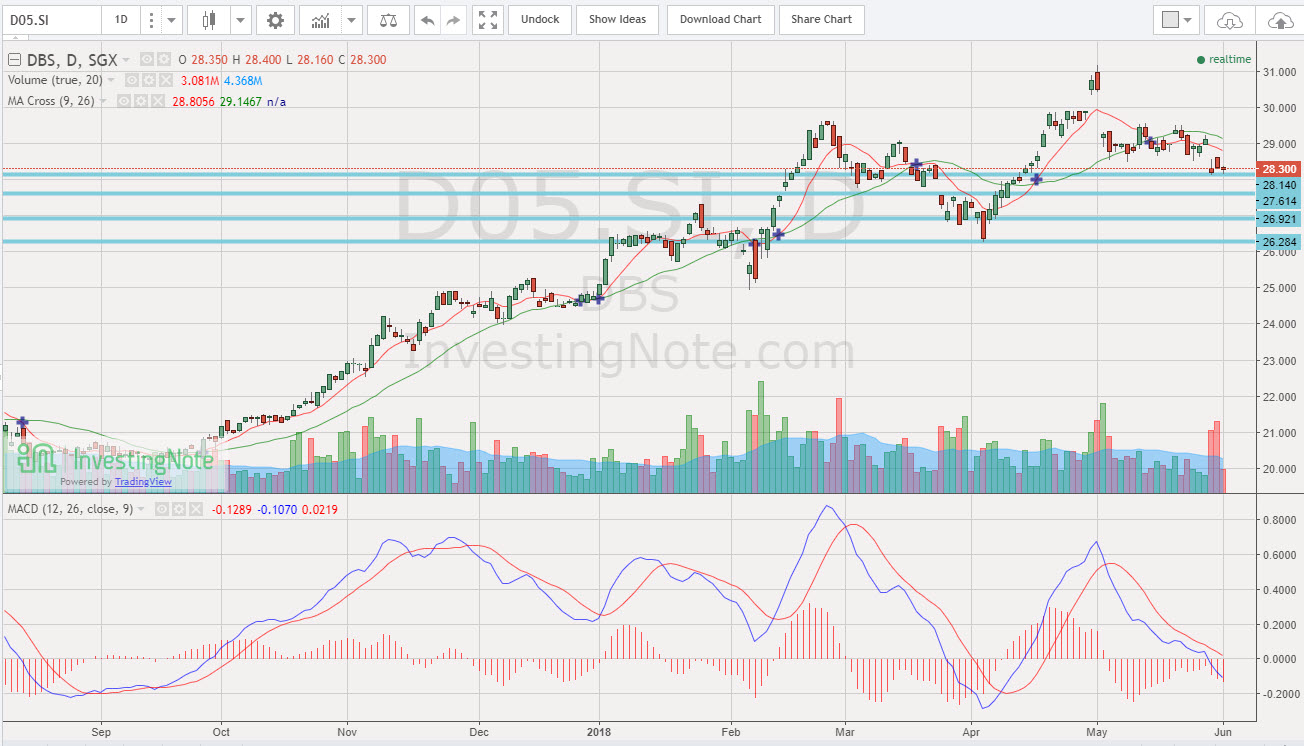Click the 28.140 price level label
This screenshot has height=746, width=1304.
[x=1280, y=186]
